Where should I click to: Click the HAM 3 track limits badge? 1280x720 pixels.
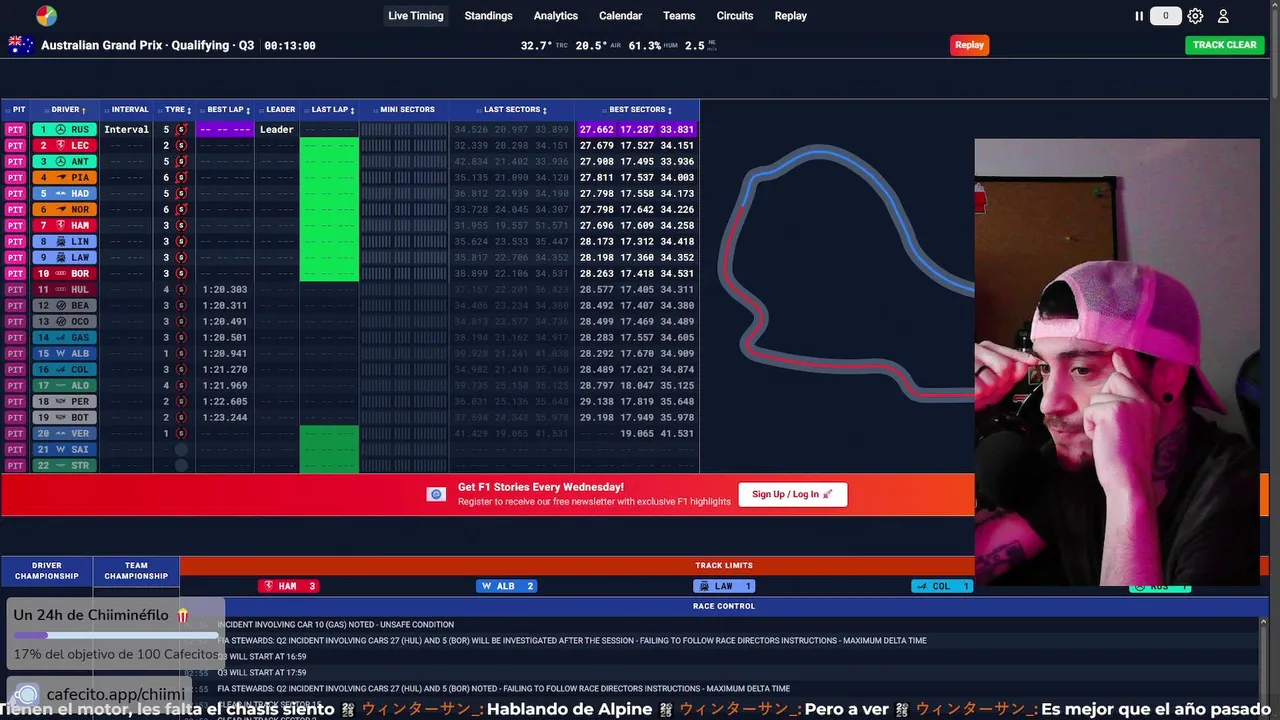coord(288,586)
